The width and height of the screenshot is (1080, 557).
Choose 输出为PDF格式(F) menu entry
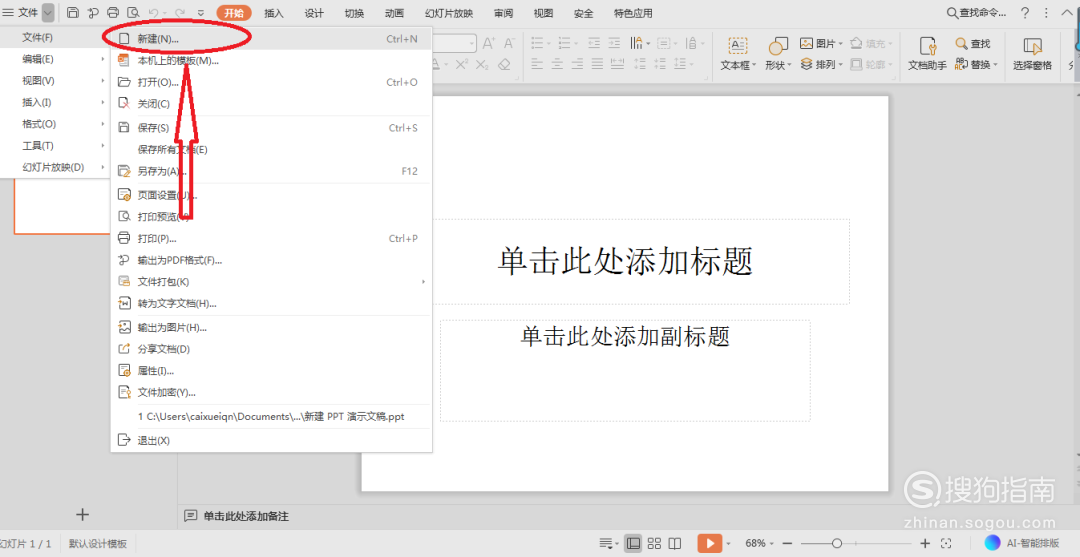coord(271,260)
